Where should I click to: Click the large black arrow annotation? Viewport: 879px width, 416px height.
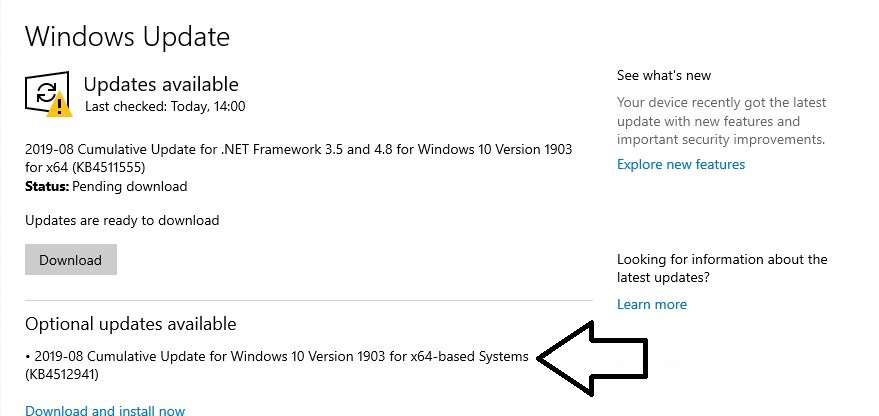(593, 358)
